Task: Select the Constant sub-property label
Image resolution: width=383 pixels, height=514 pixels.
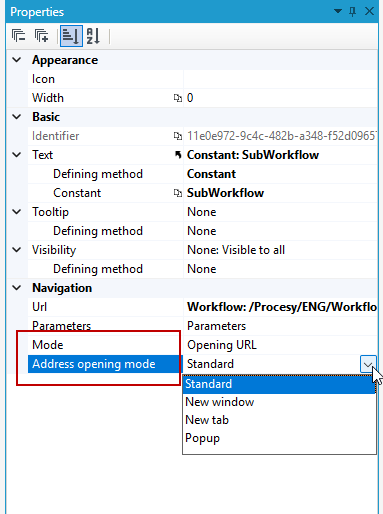Action: (77, 193)
